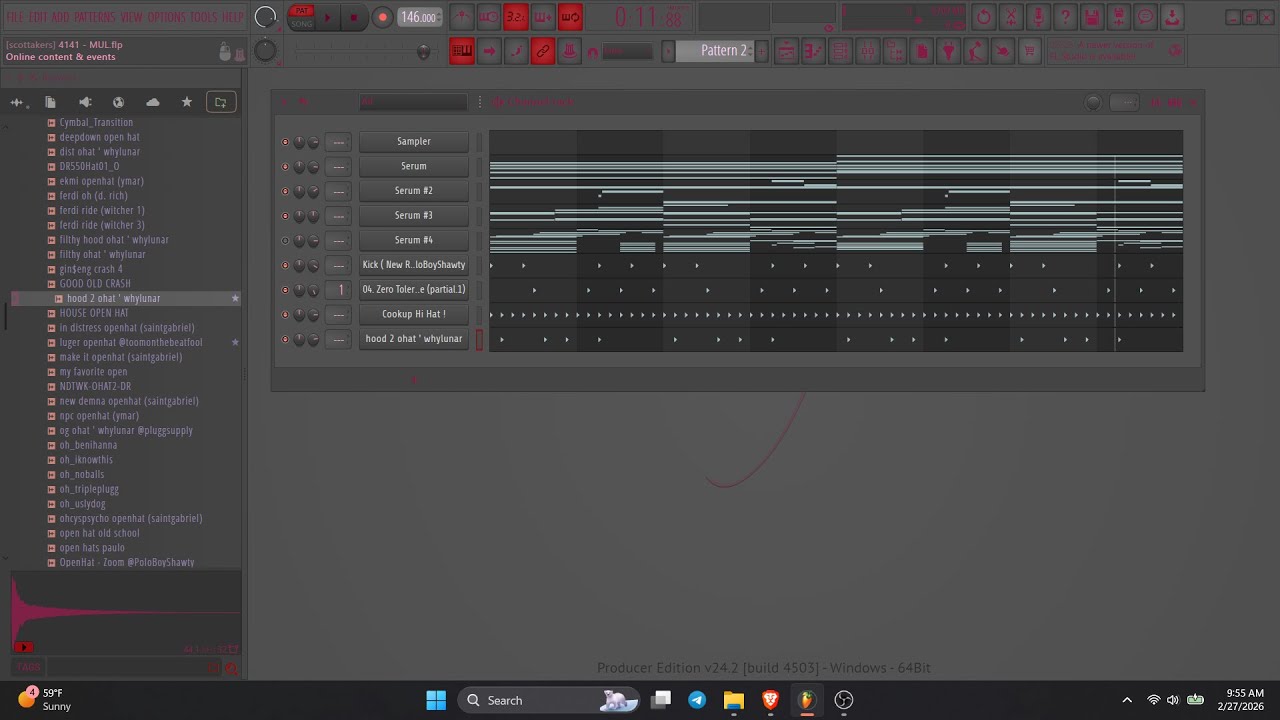
Task: Toggle auto-scroll arrow button
Action: coord(489,51)
